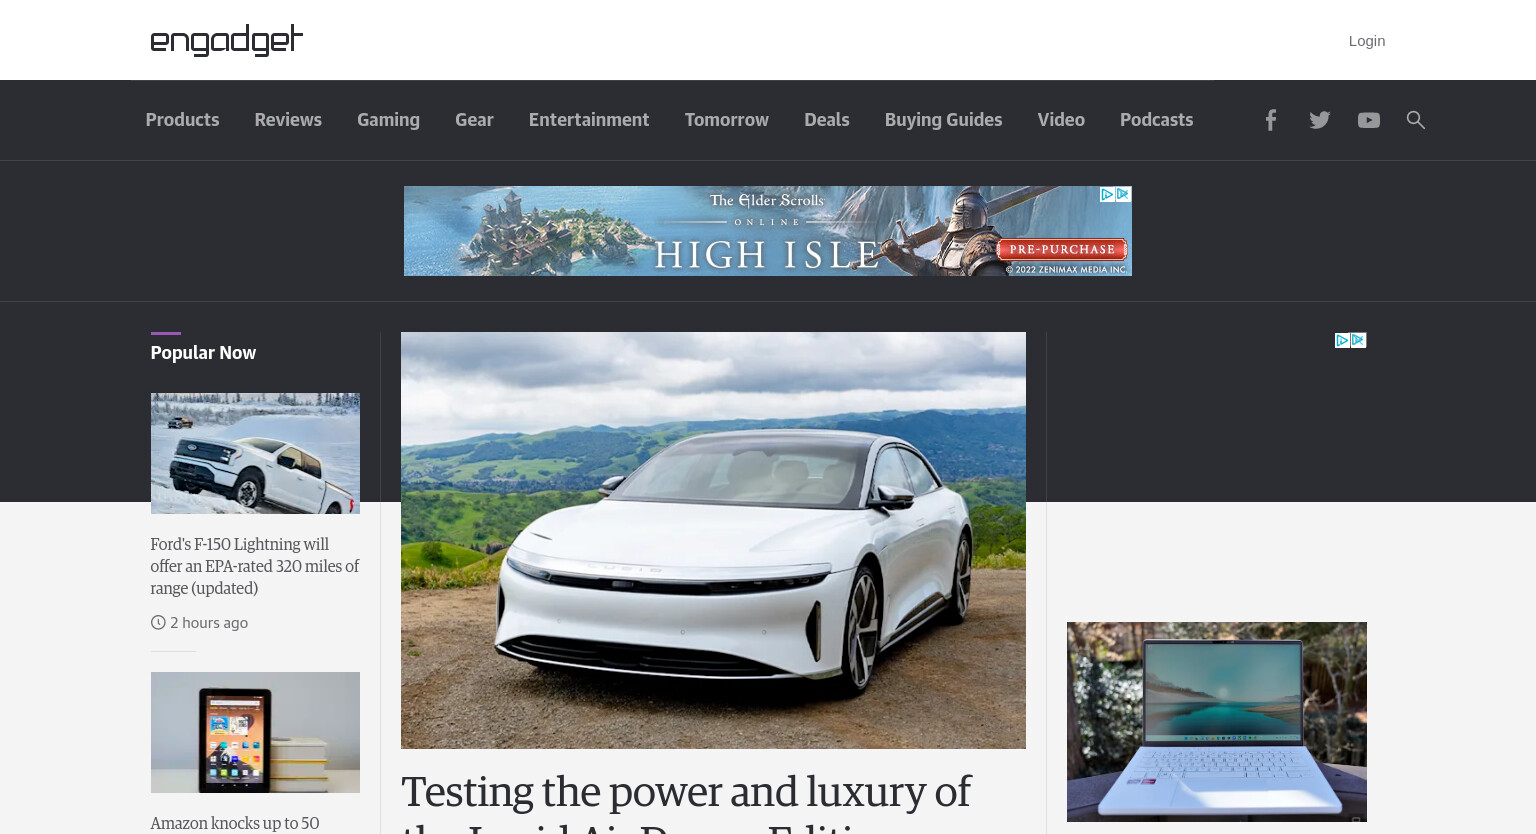Click the Popular Now heading
The height and width of the screenshot is (834, 1536).
tap(203, 353)
